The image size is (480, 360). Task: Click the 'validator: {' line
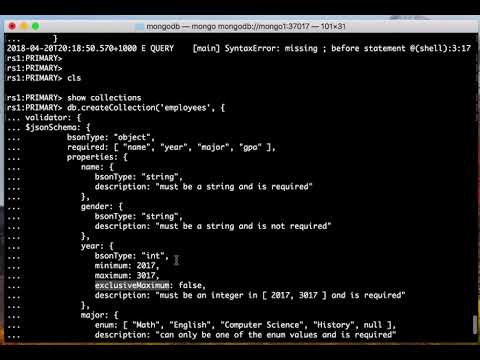pyautogui.click(x=53, y=117)
